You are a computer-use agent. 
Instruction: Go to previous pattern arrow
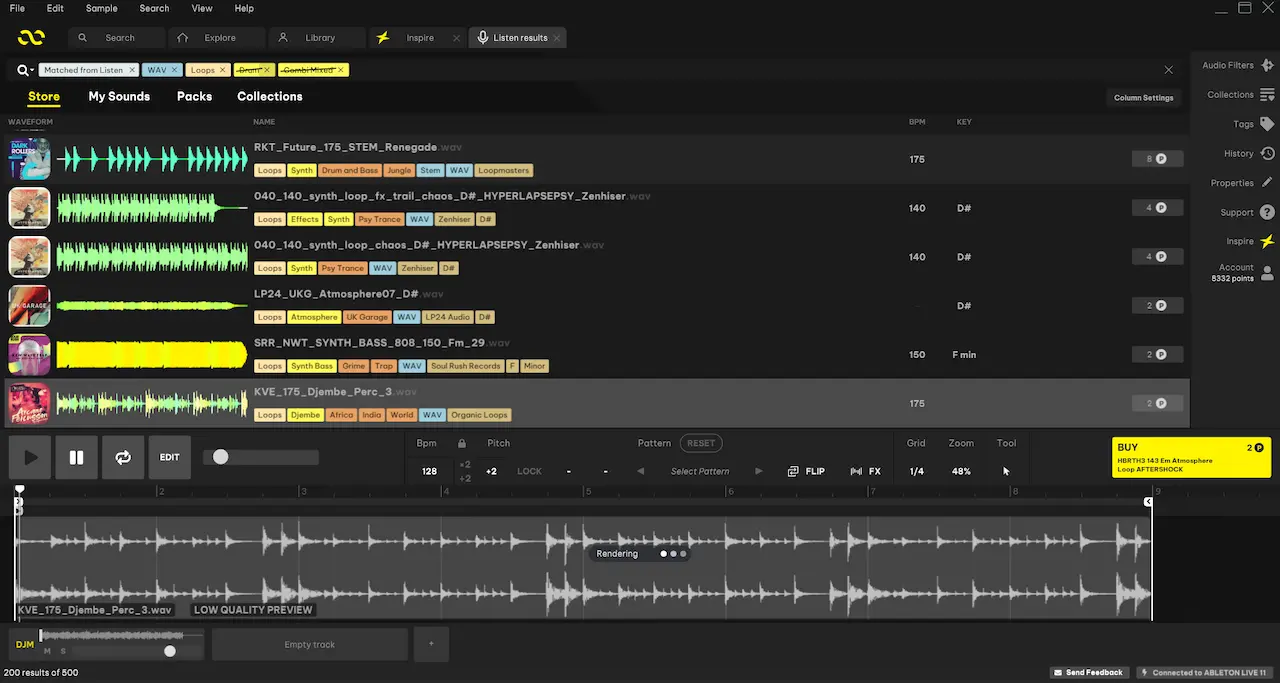pyautogui.click(x=641, y=471)
